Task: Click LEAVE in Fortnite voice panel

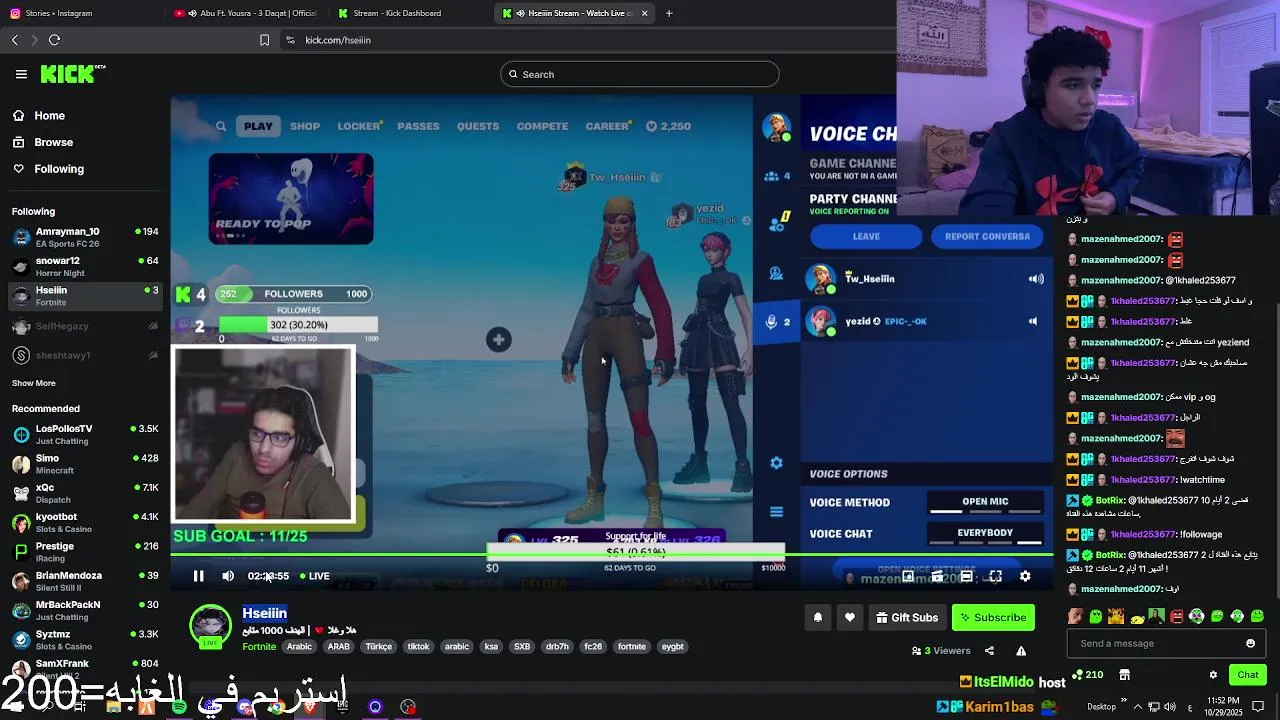Action: coord(866,237)
